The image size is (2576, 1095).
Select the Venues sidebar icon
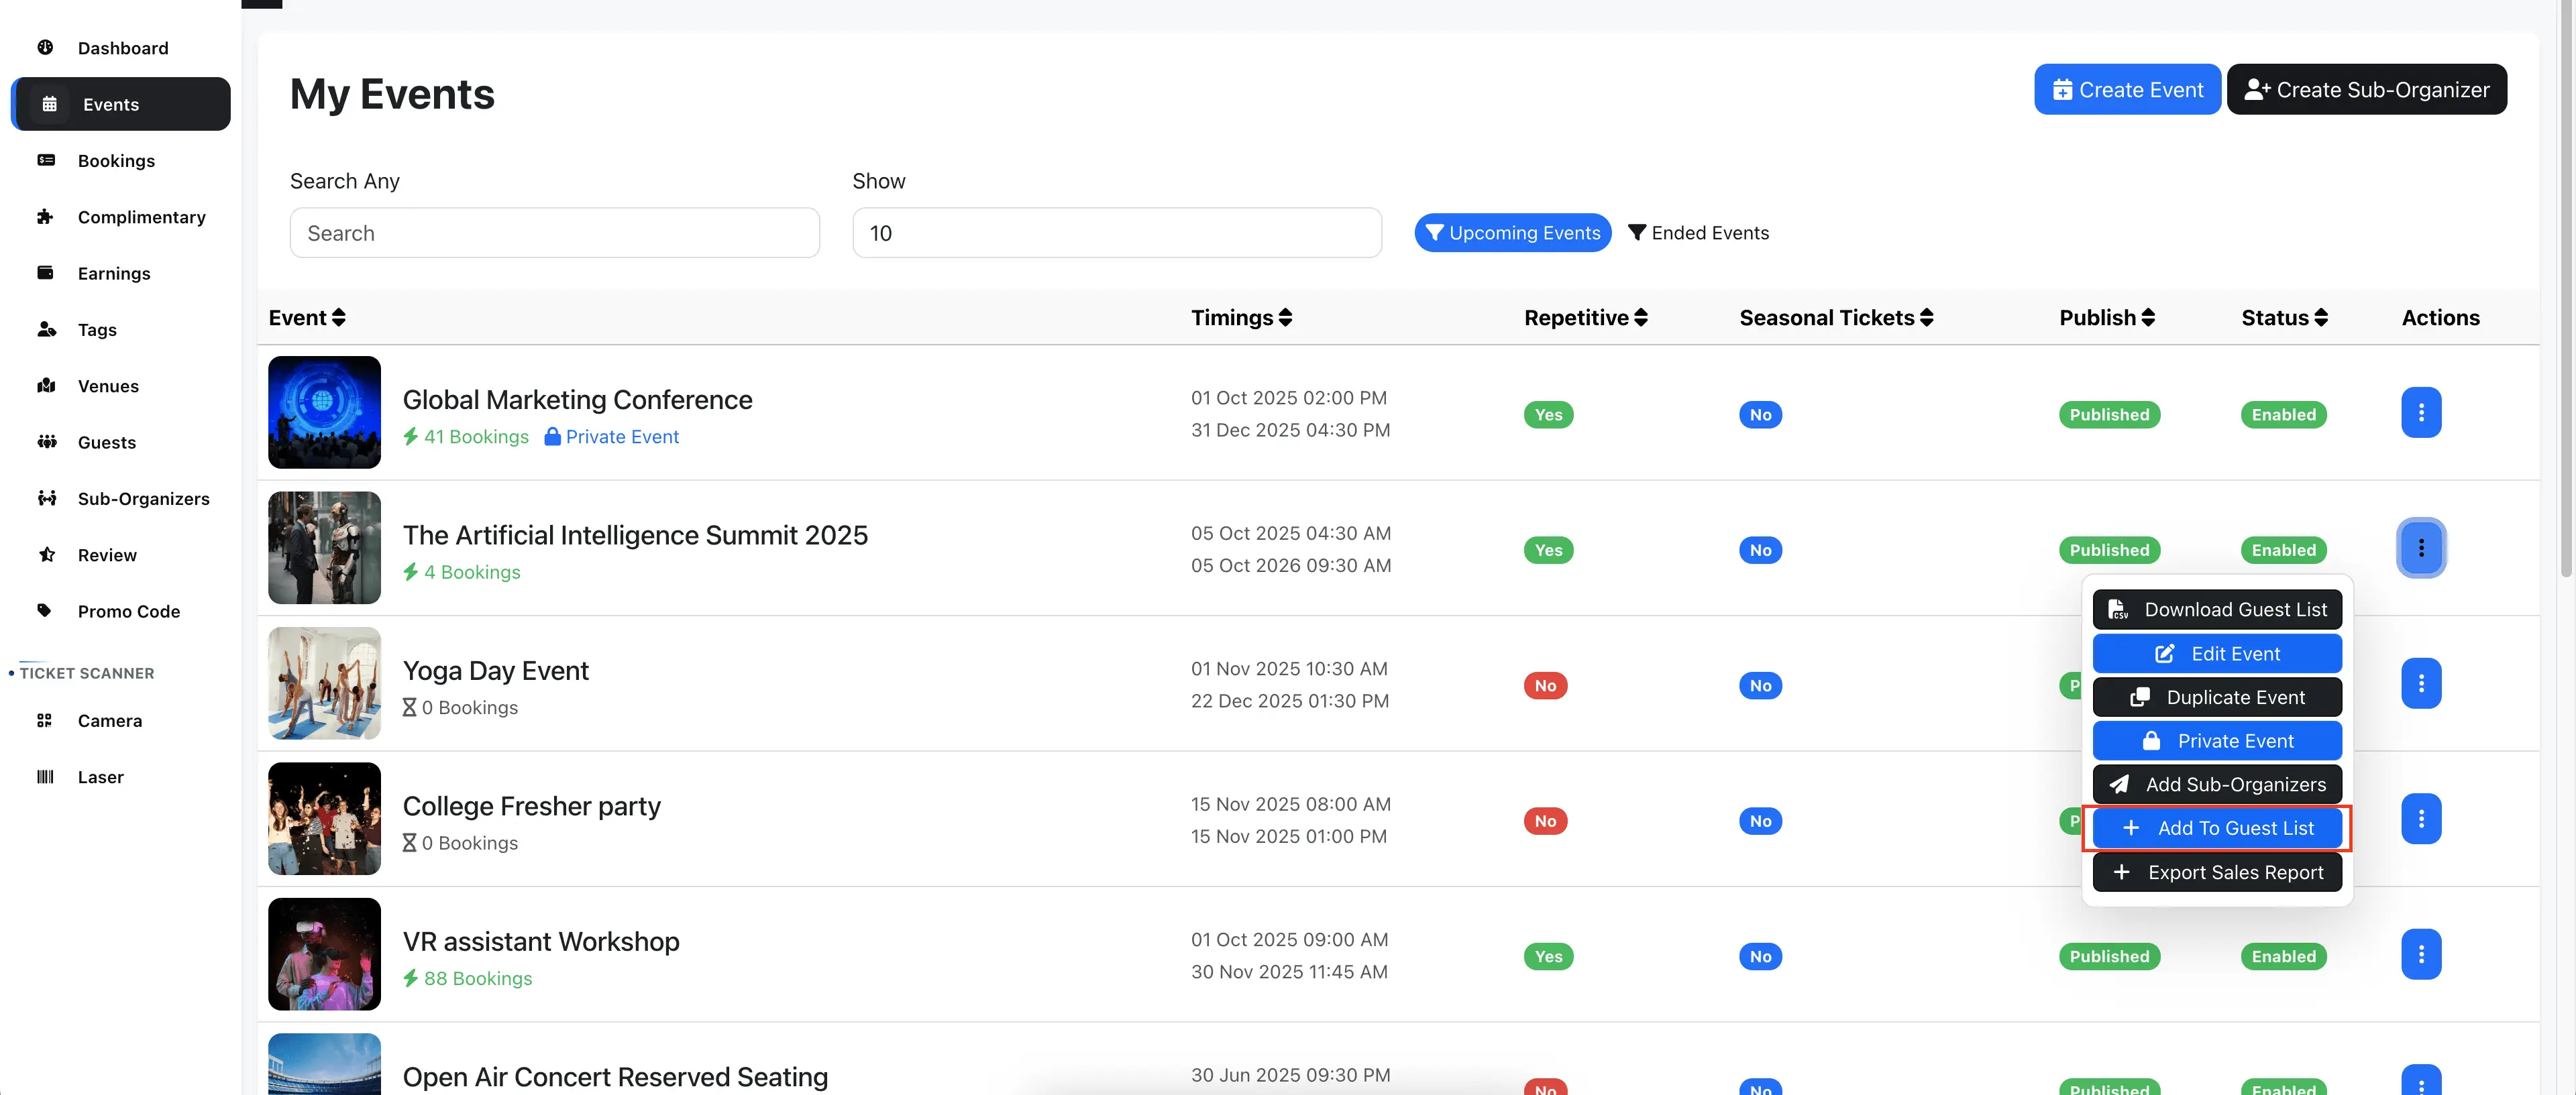47,386
